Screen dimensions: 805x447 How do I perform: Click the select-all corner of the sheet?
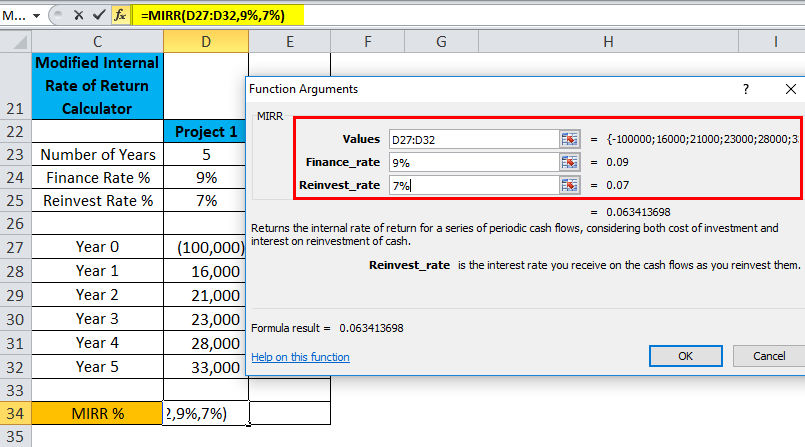[x=16, y=42]
